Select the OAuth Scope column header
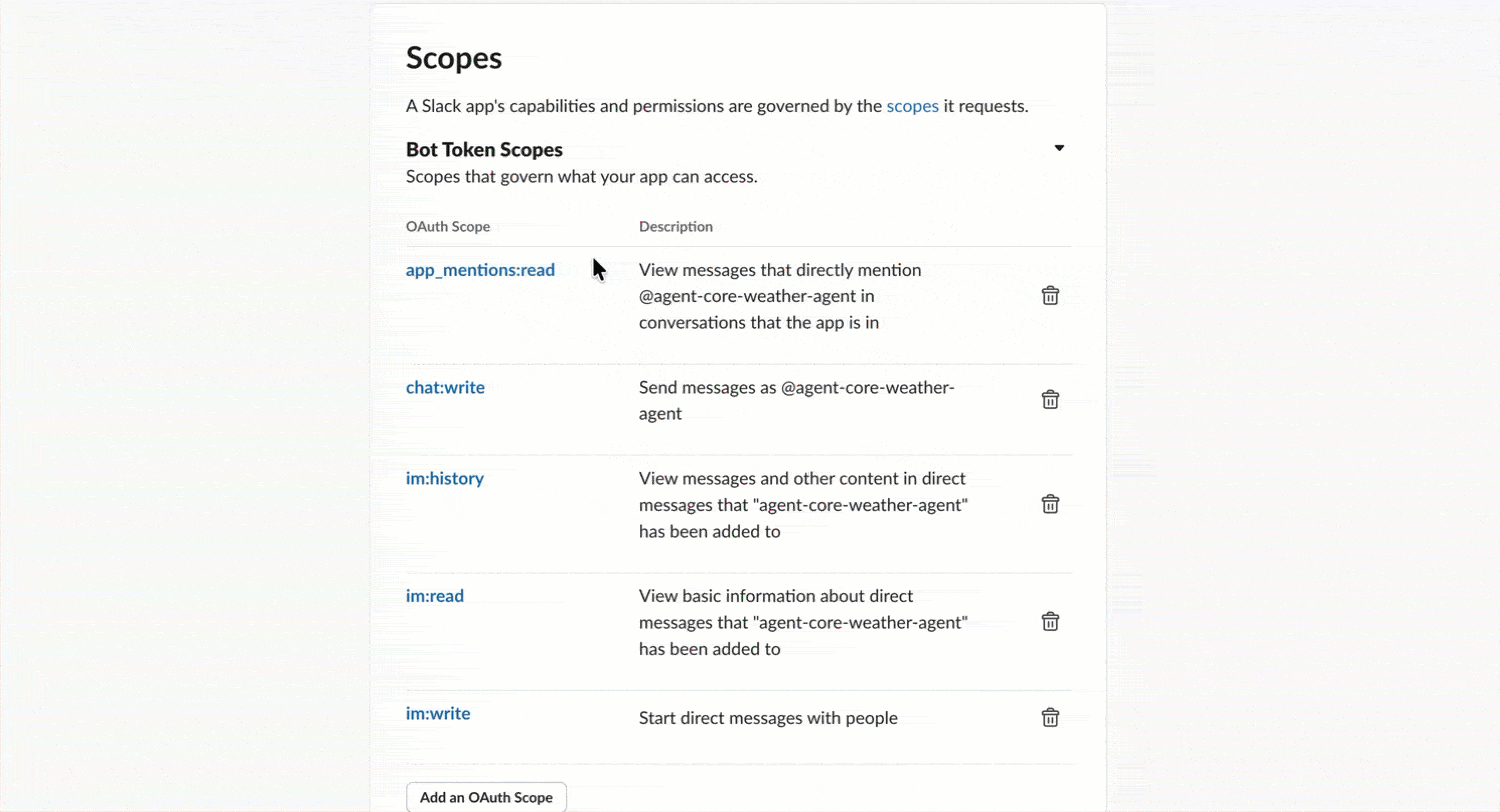 point(447,226)
